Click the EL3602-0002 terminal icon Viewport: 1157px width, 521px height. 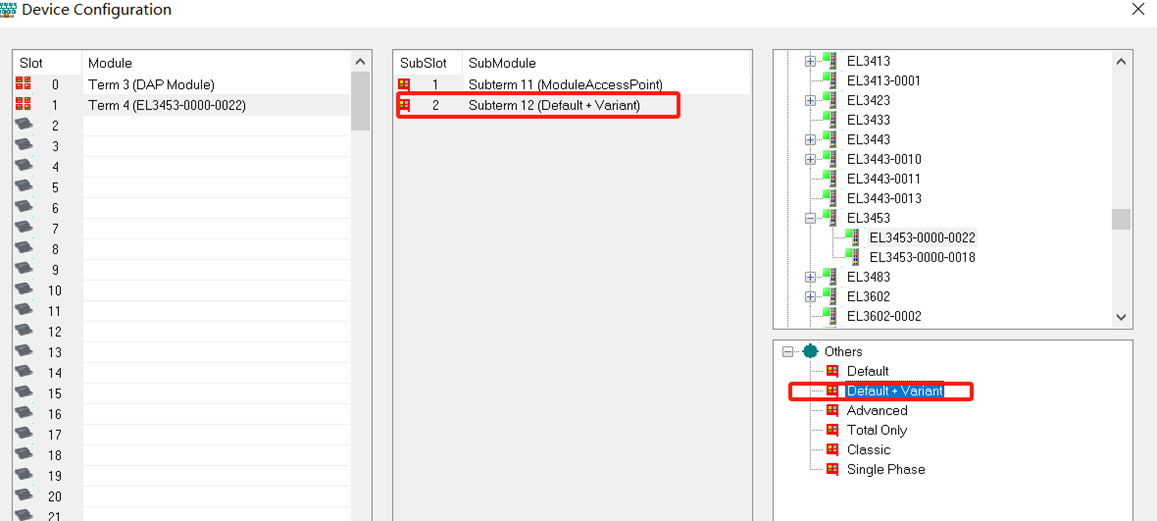click(x=829, y=316)
